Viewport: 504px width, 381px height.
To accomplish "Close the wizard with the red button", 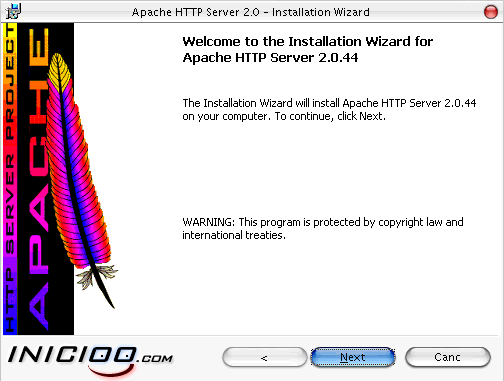I will (x=490, y=12).
